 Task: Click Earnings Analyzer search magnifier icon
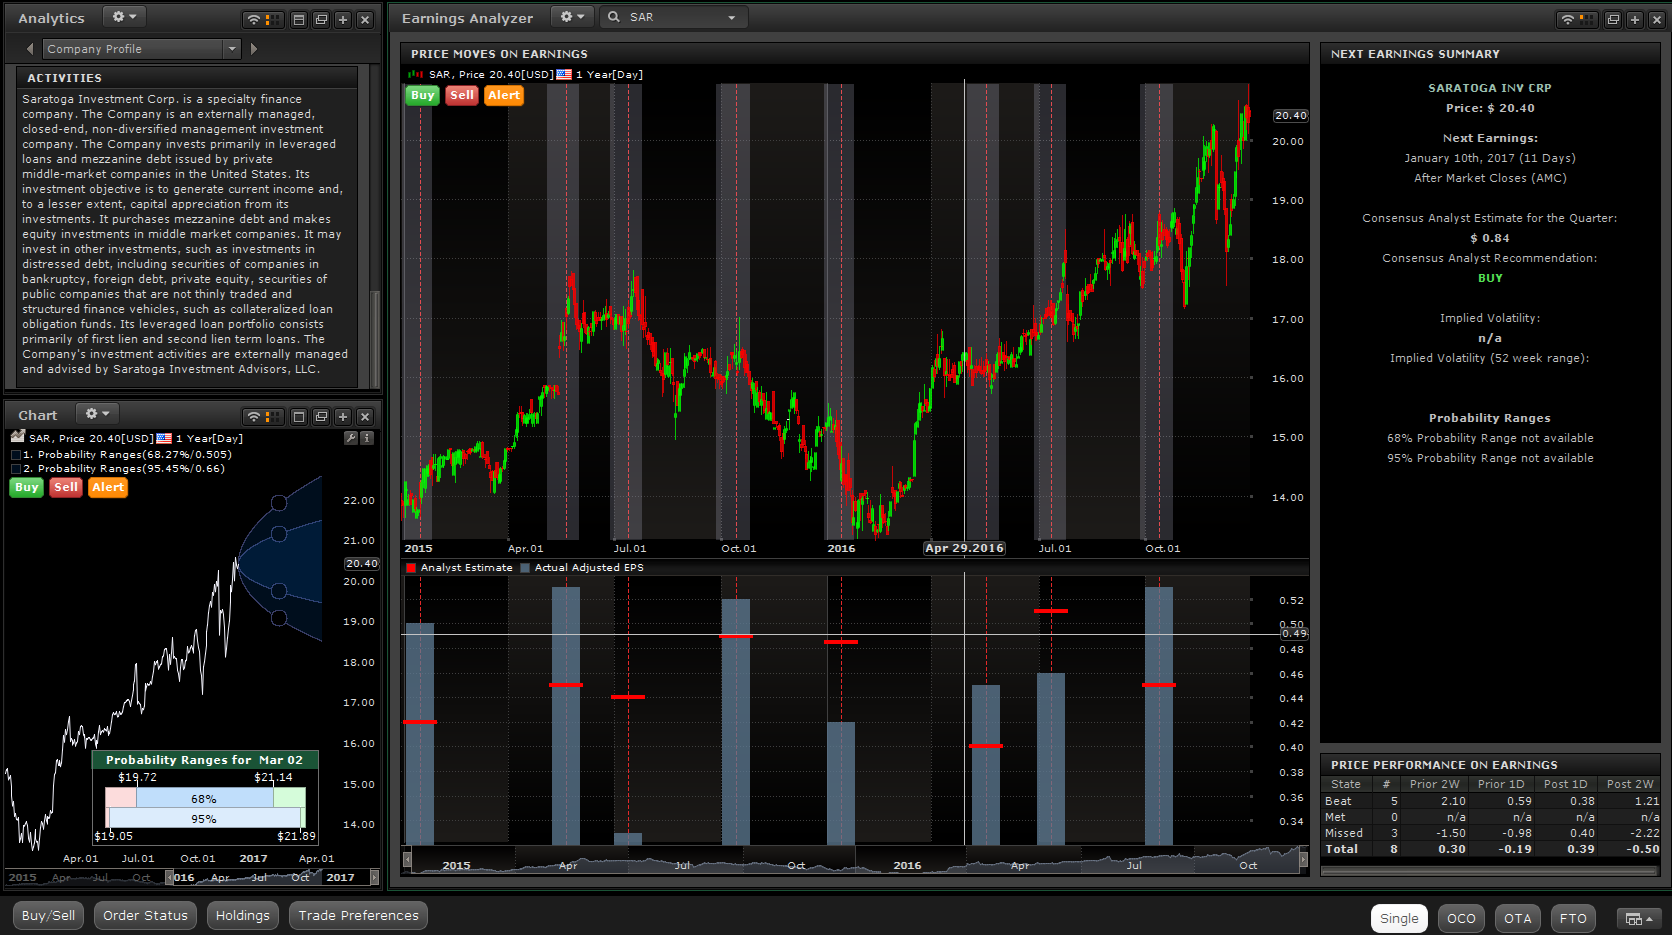point(614,17)
